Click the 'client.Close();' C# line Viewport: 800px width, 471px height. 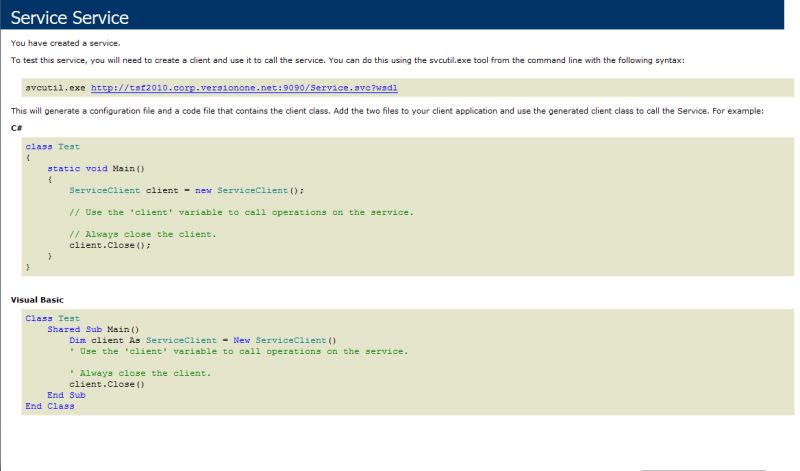coord(110,245)
